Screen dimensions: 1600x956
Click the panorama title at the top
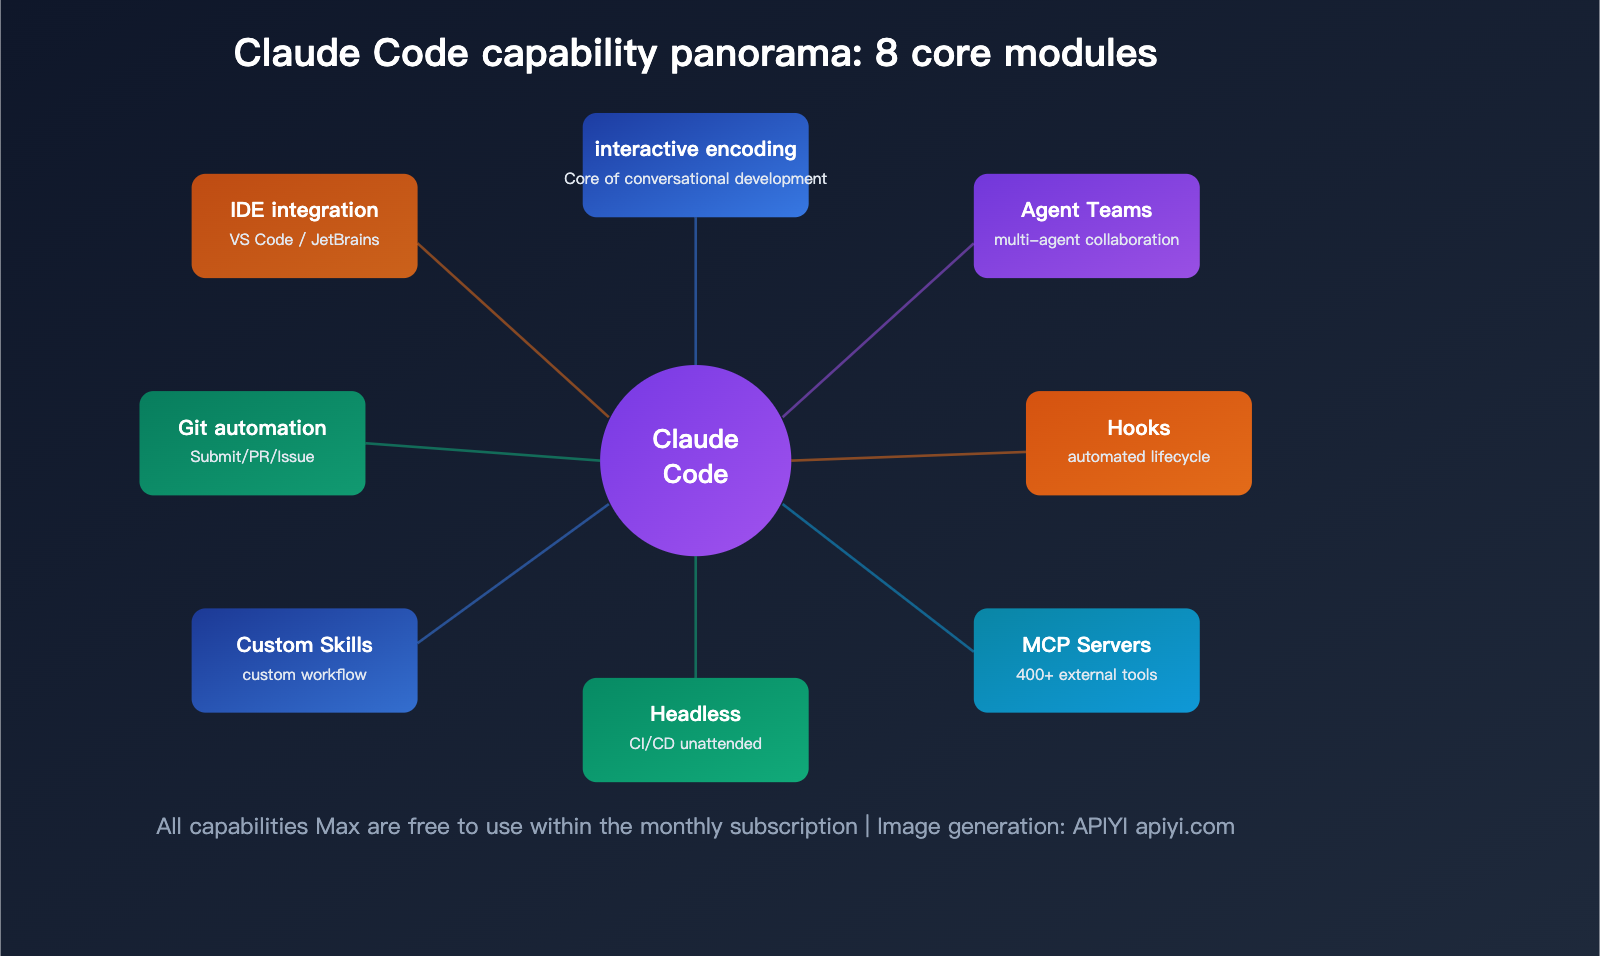point(695,54)
